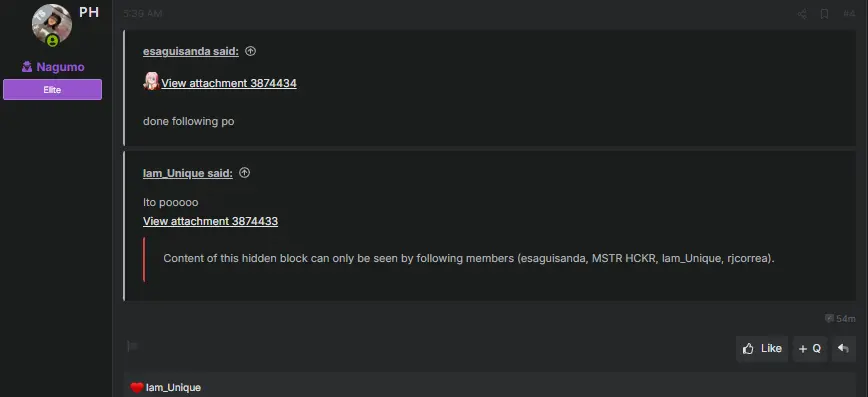
Task: Click the share post icon
Action: click(802, 14)
